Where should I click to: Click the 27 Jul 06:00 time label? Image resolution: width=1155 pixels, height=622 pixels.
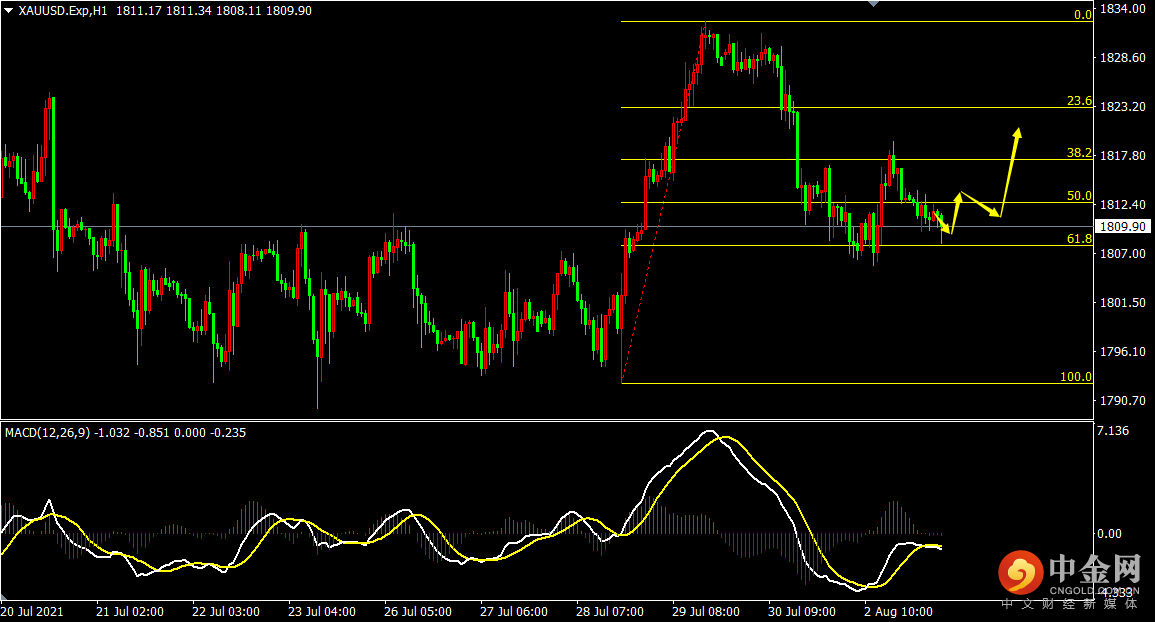coord(514,612)
